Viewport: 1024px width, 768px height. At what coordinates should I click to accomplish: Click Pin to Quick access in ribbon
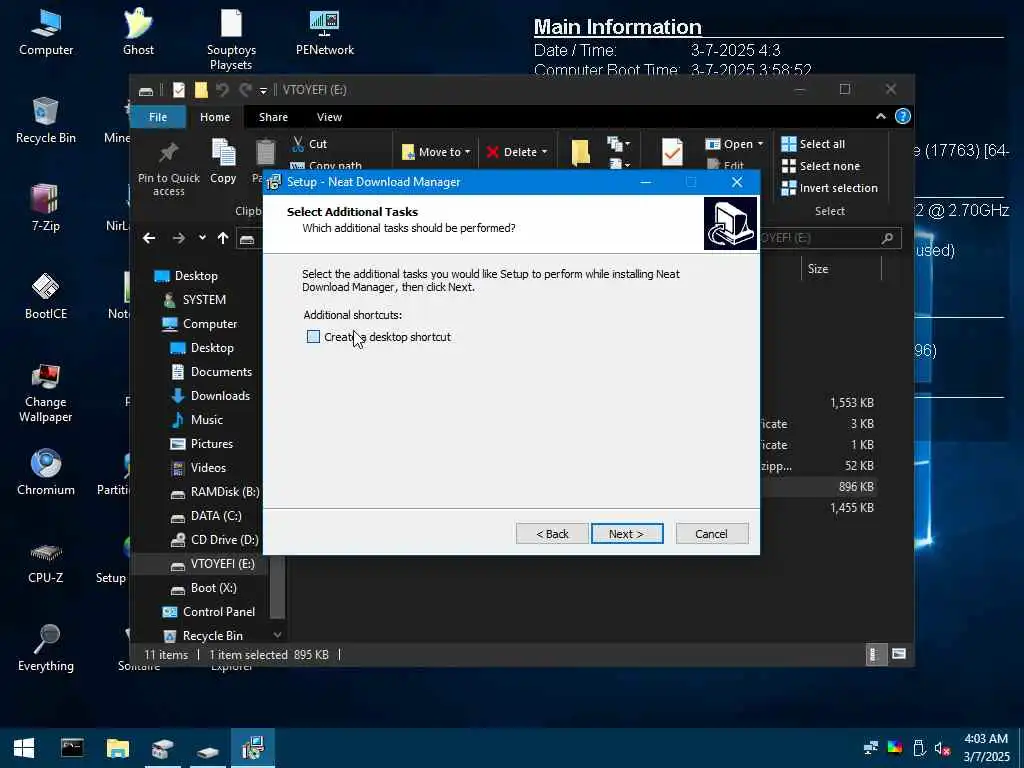(x=168, y=169)
